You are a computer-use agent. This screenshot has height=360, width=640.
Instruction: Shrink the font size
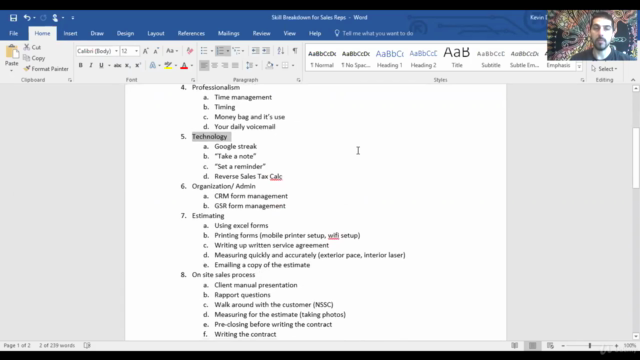click(156, 51)
